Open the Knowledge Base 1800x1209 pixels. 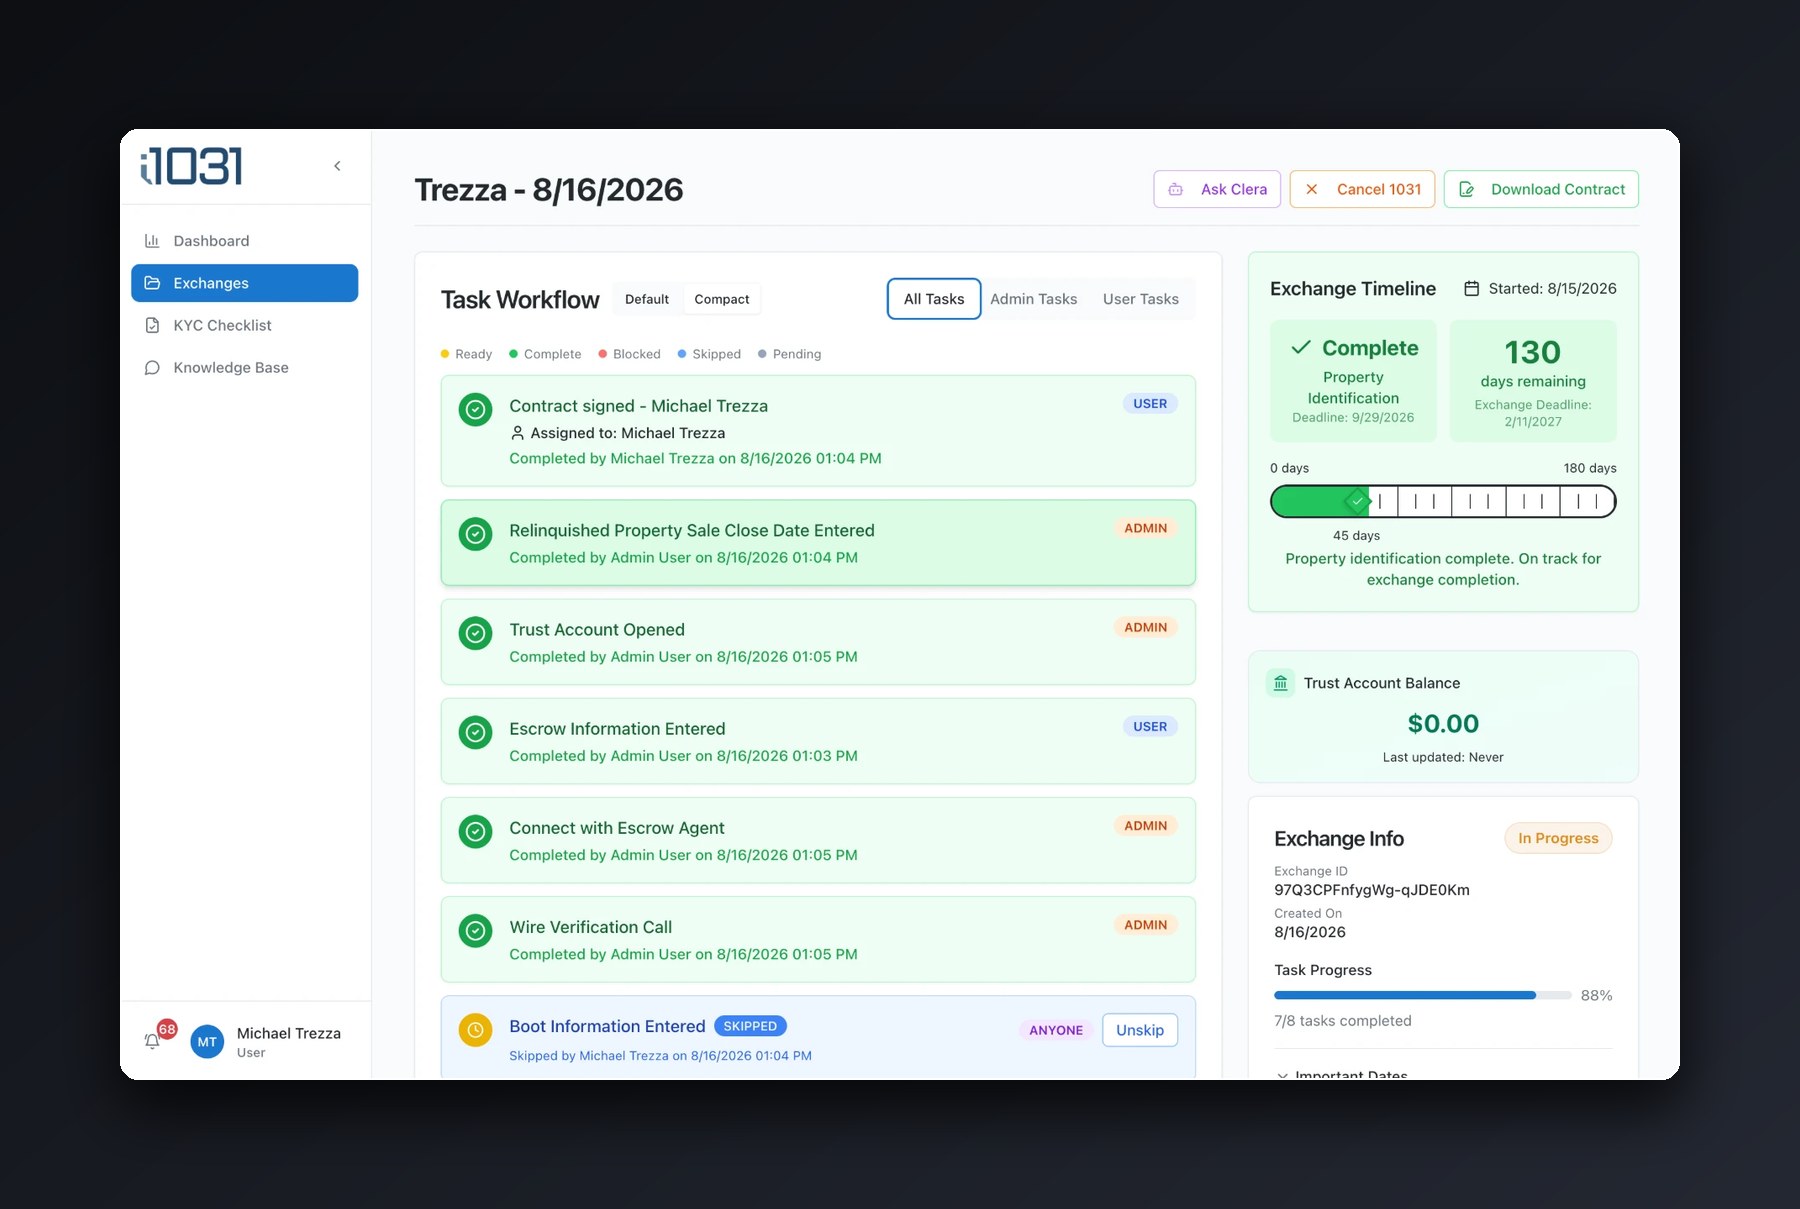click(244, 367)
